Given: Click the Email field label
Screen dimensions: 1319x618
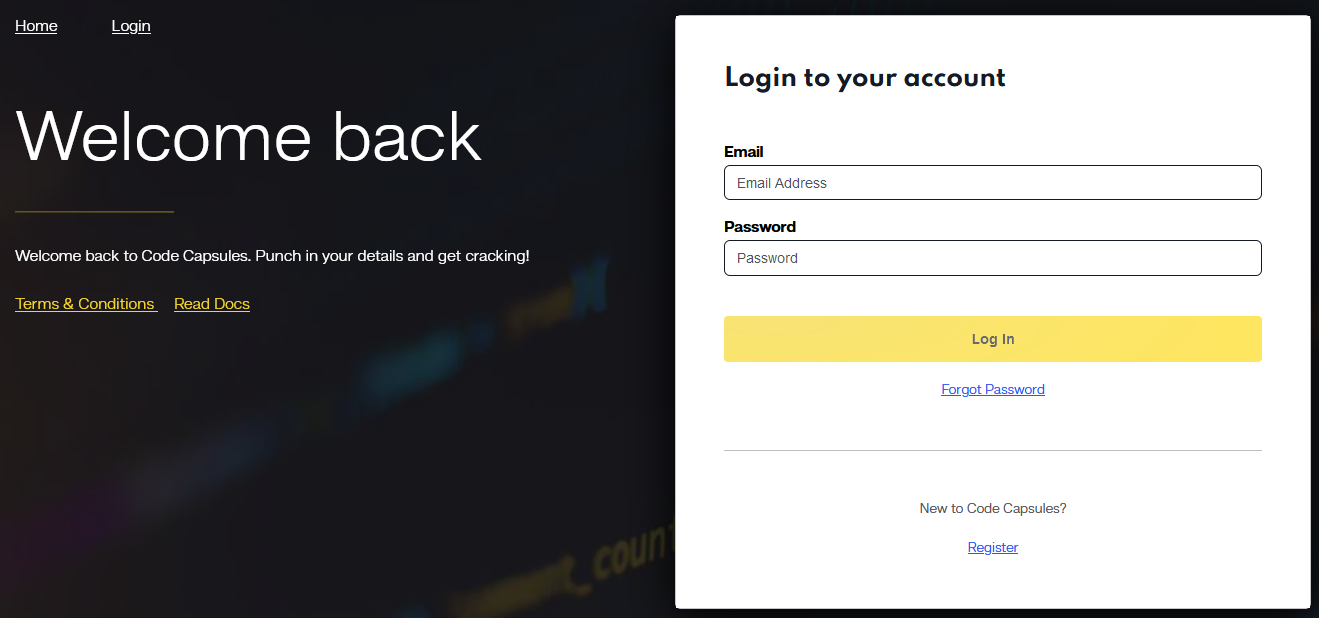Looking at the screenshot, I should tap(743, 151).
